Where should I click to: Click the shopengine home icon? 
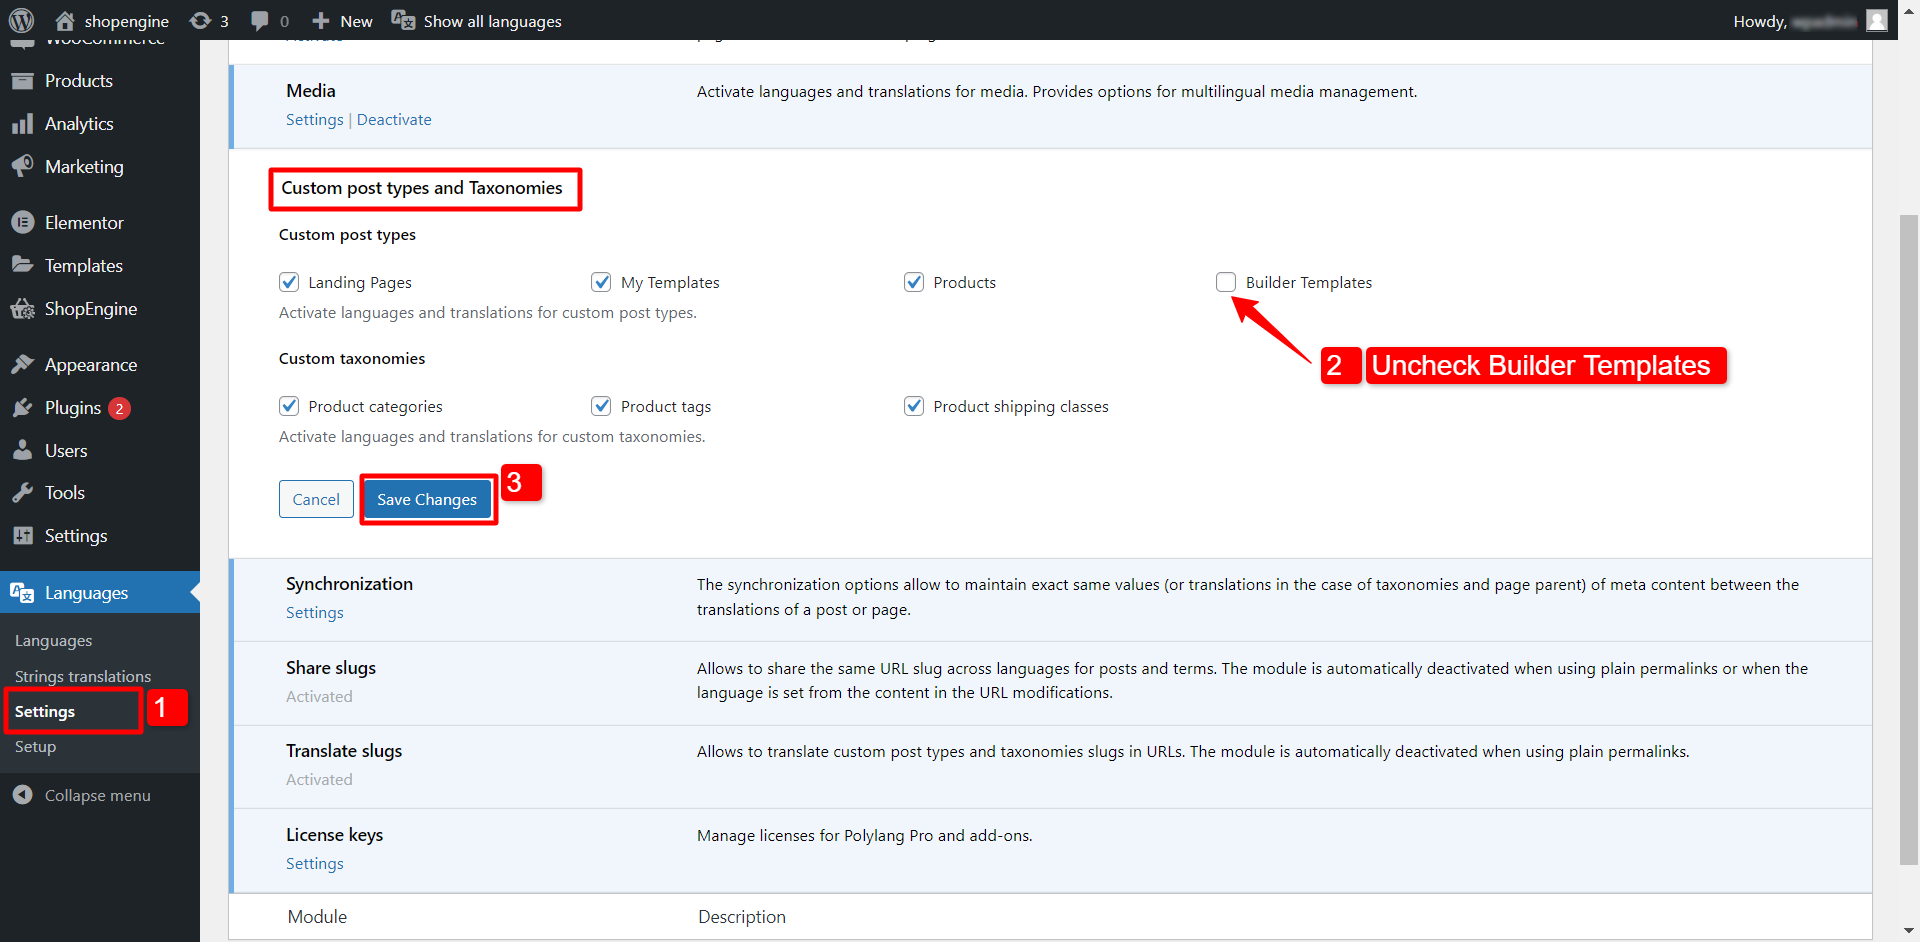coord(65,20)
